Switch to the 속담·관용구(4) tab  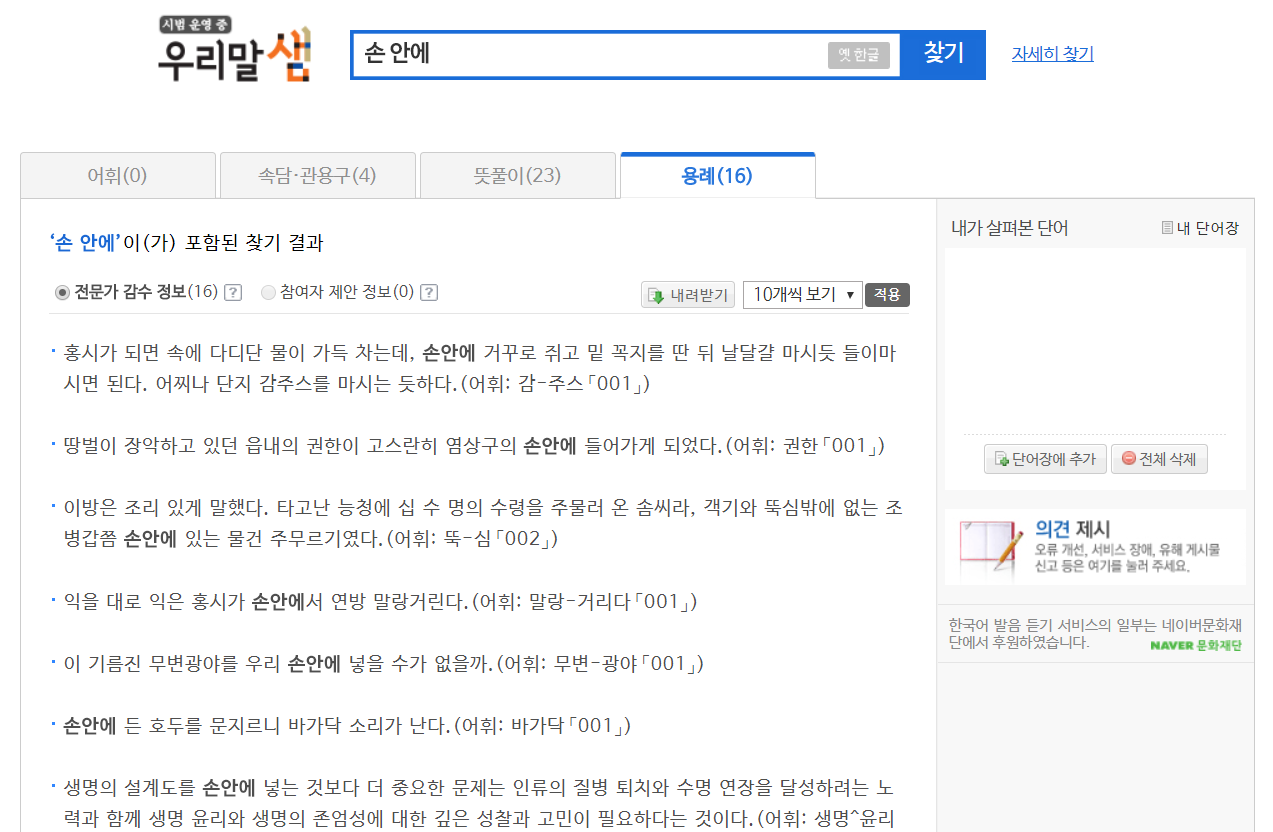coord(317,175)
